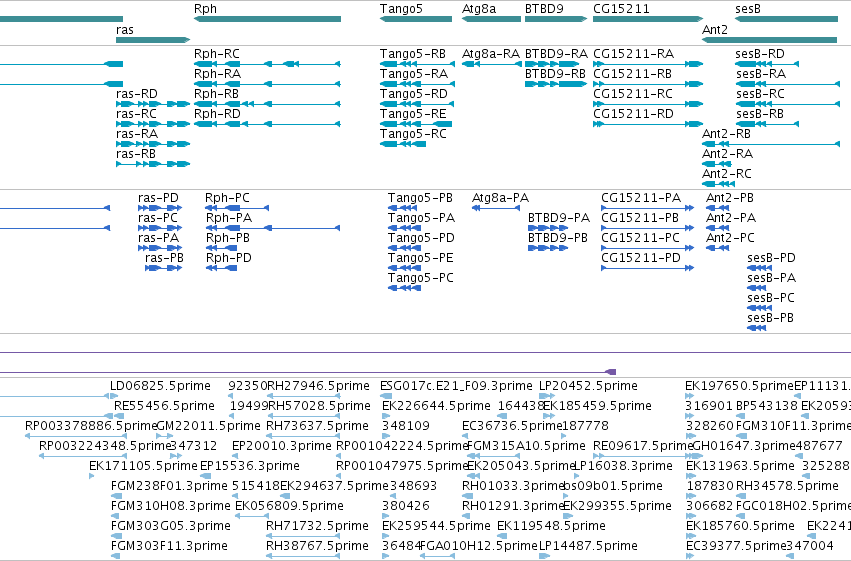This screenshot has height=561, width=851.
Task: Click transcript BTBD9-RB
Action: click(x=555, y=74)
